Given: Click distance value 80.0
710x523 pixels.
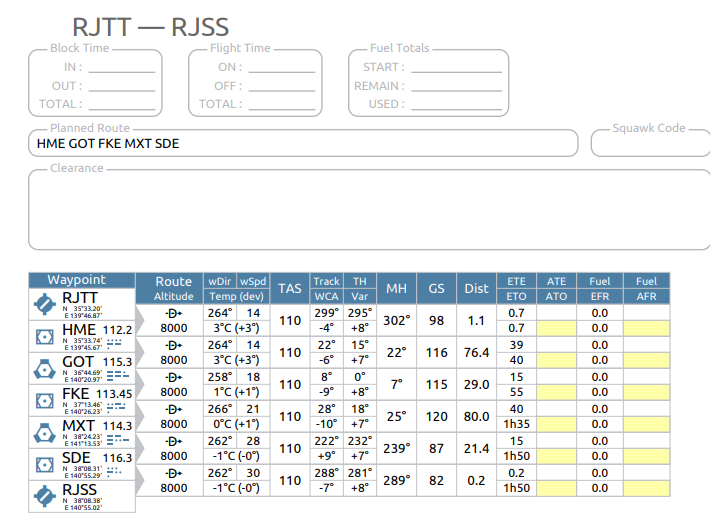Looking at the screenshot, I should click(x=476, y=417).
